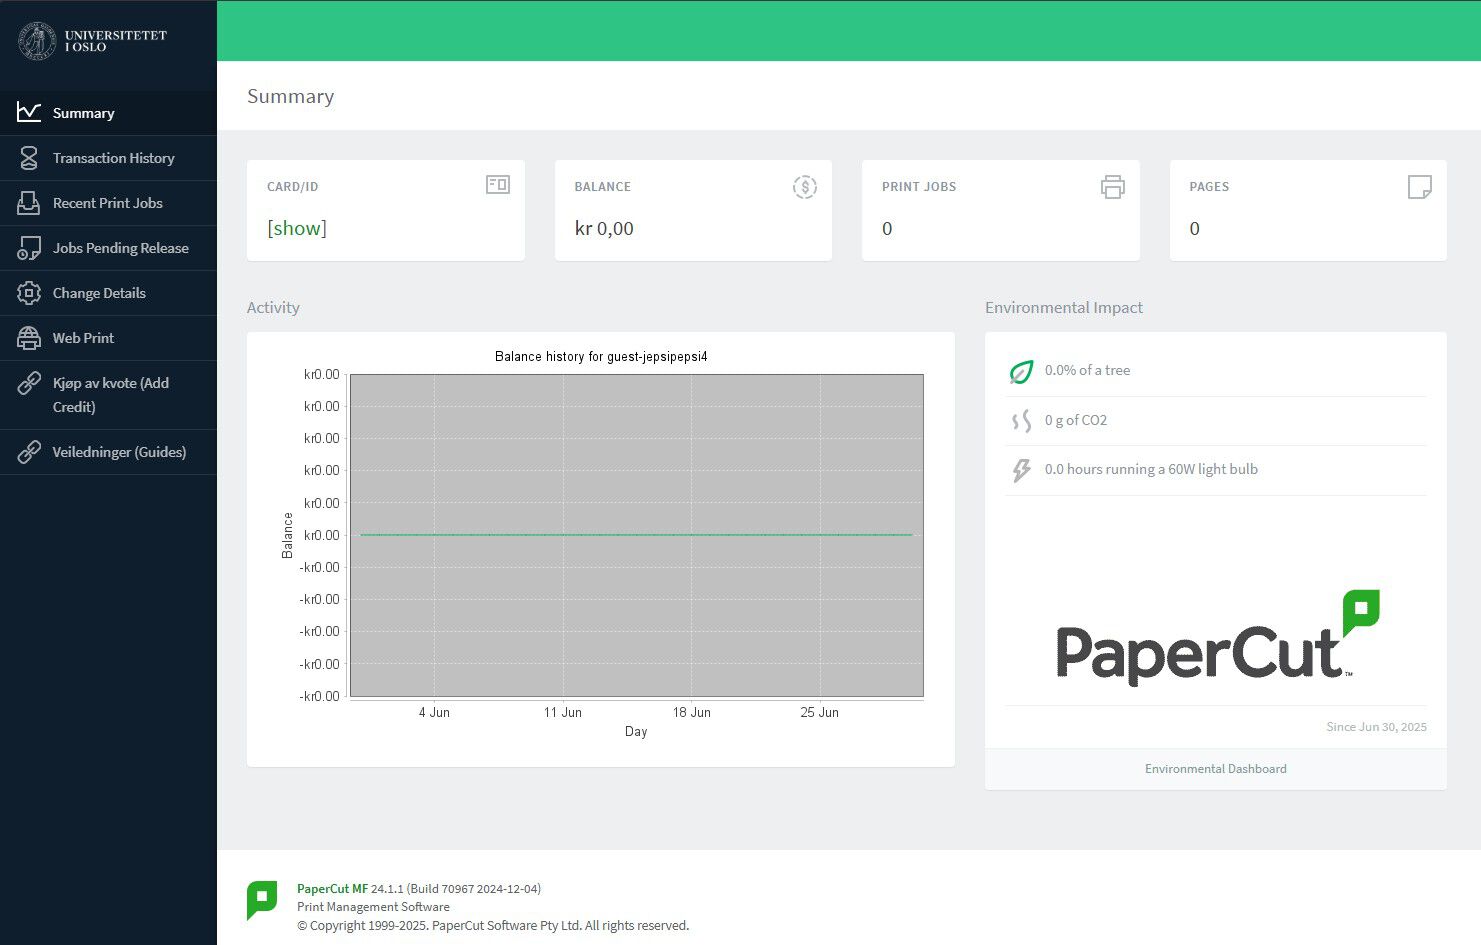Image resolution: width=1481 pixels, height=945 pixels.
Task: Click the CO2 steam icon
Action: point(1021,421)
